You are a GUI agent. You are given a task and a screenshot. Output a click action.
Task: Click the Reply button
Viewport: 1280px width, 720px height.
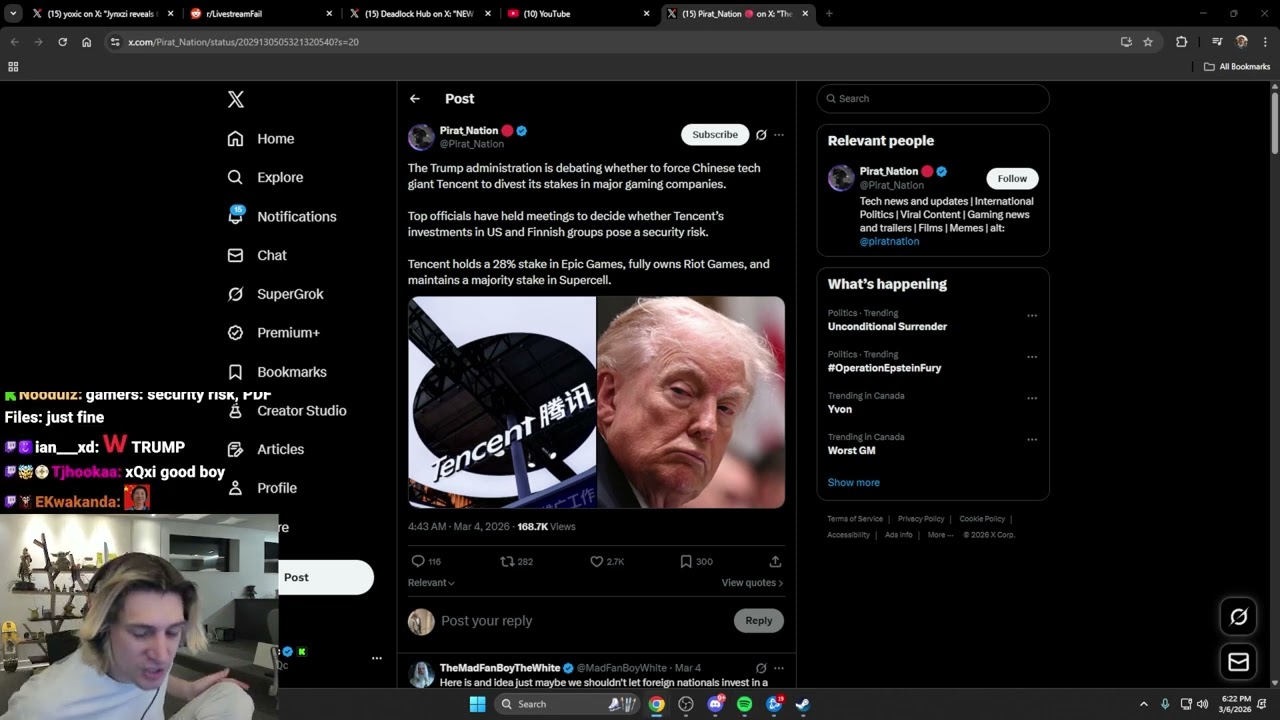(x=759, y=621)
